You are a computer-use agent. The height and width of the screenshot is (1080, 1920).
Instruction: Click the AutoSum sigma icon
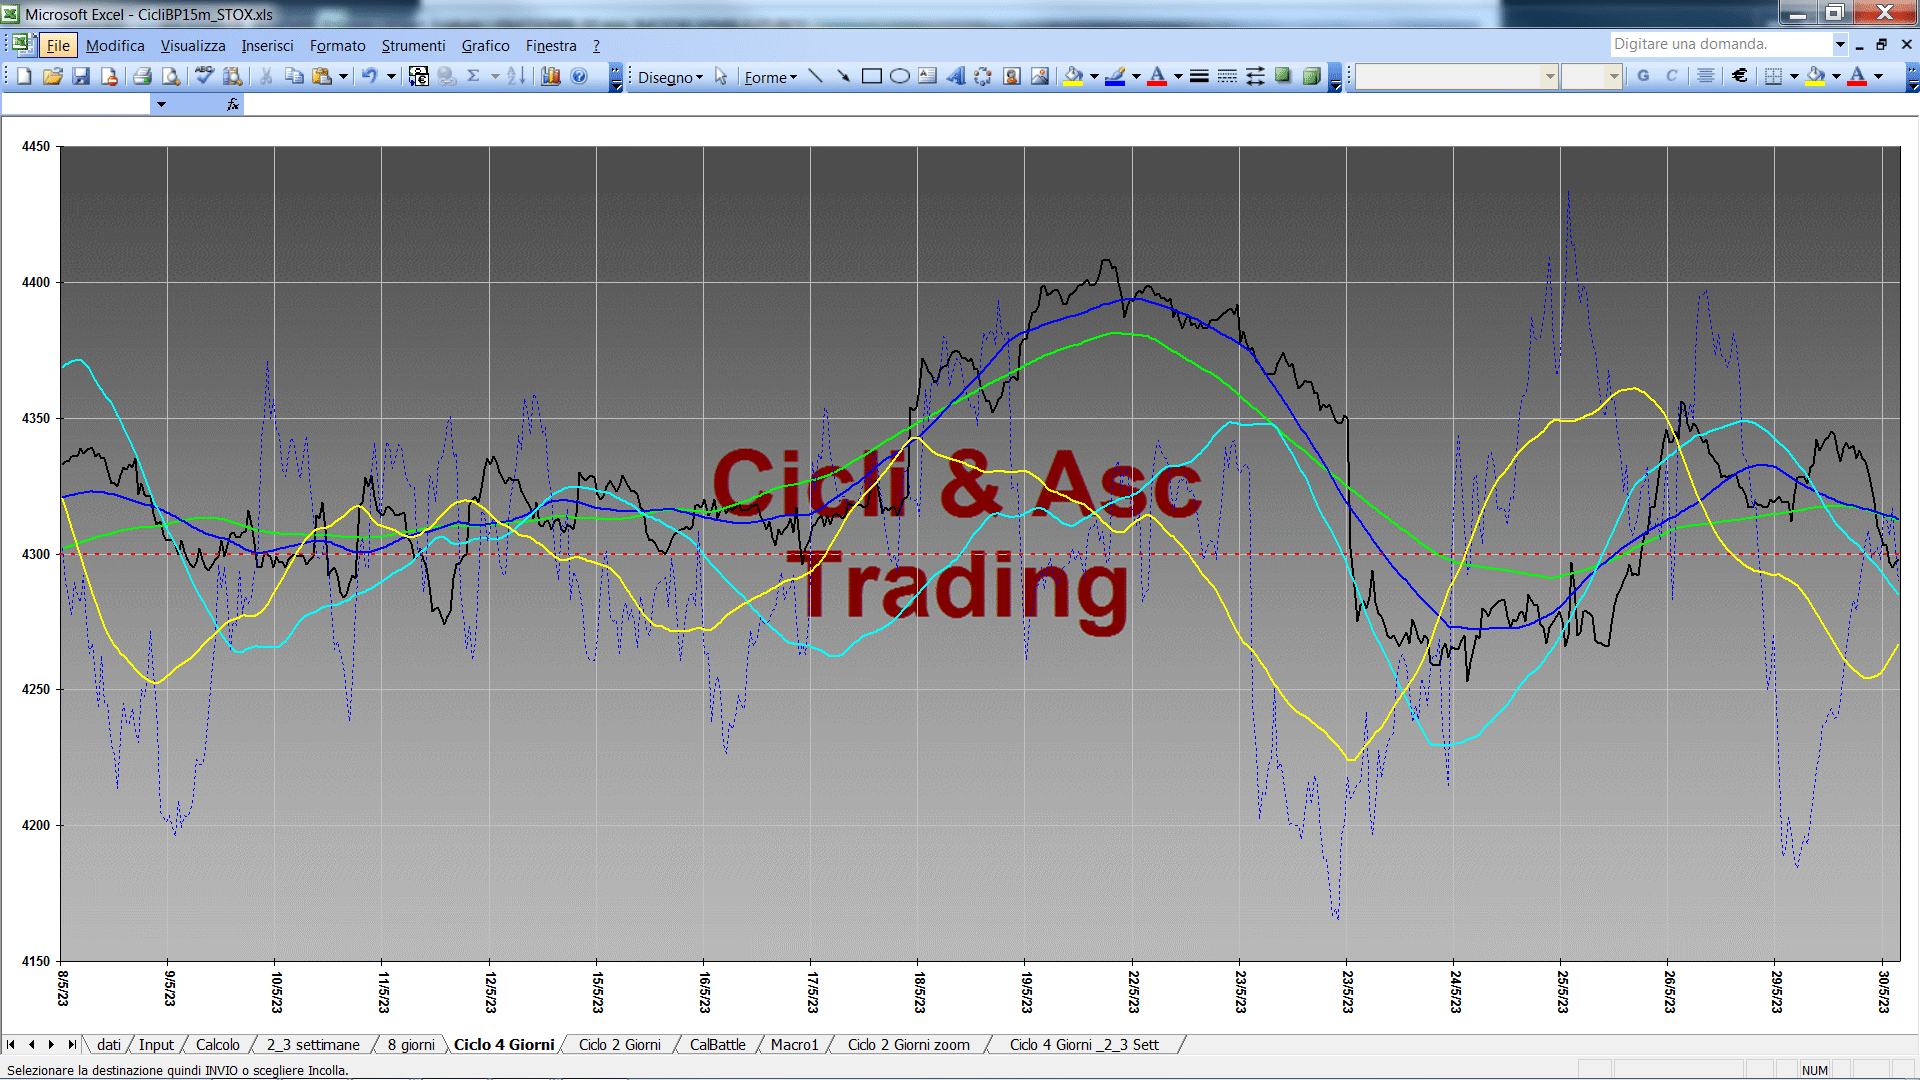point(474,76)
